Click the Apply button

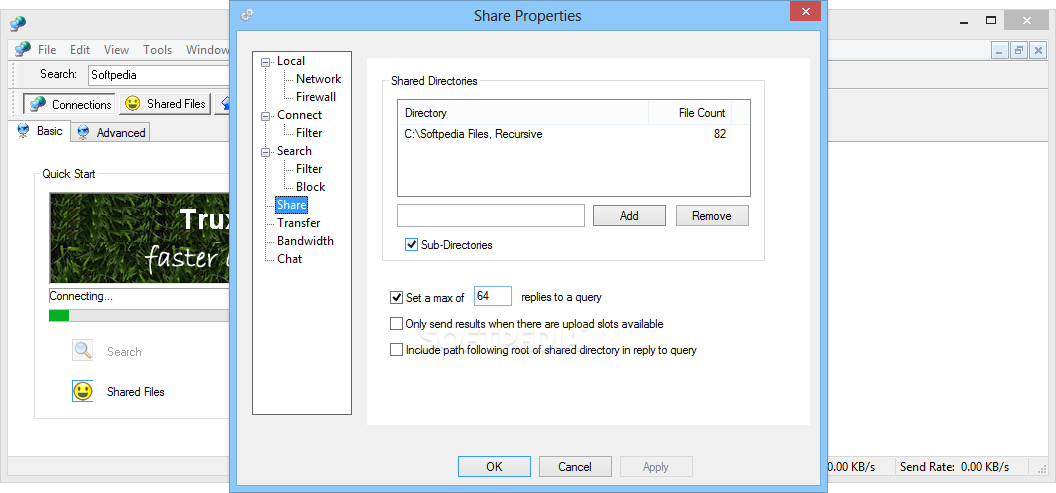pos(656,467)
